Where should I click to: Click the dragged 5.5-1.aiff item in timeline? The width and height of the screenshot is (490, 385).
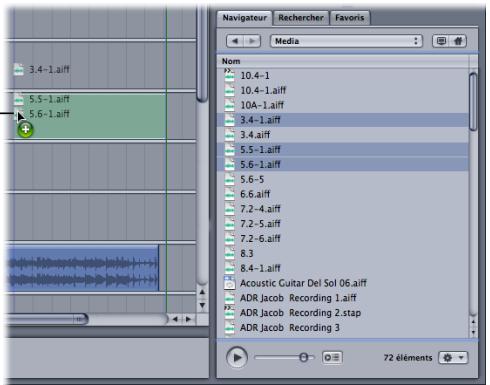42,99
